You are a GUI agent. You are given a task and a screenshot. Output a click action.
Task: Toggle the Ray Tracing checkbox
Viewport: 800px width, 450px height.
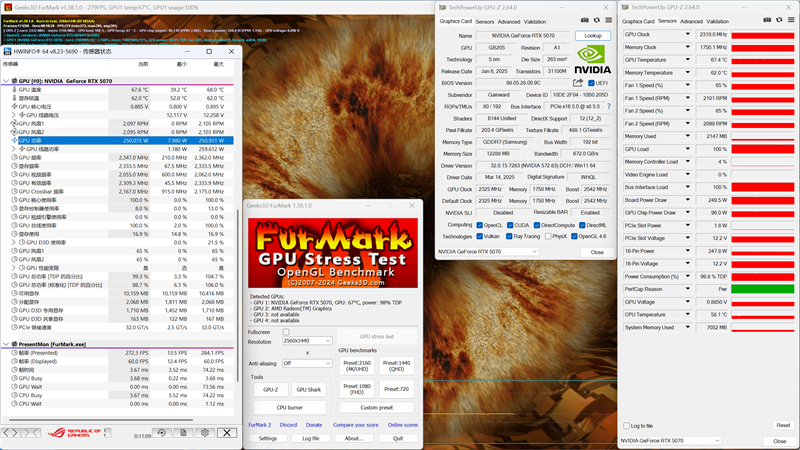pos(509,236)
